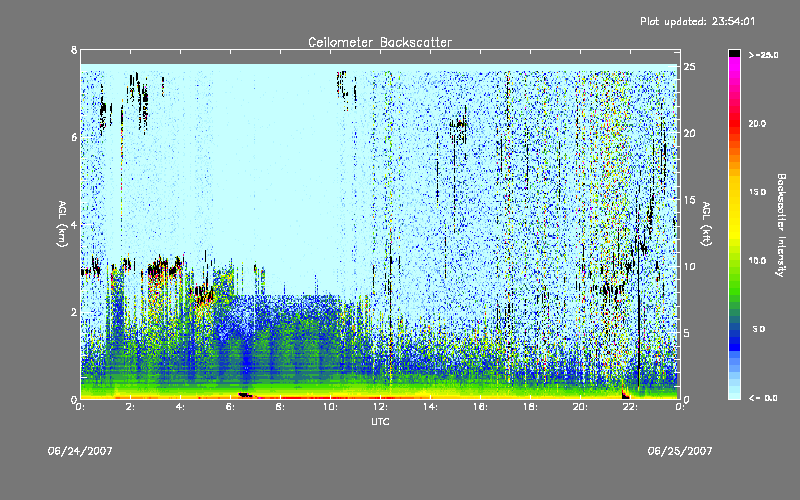Click the '20:' hour tick on the UTC axis
Viewport: 800px width, 500px height.
pyautogui.click(x=580, y=407)
